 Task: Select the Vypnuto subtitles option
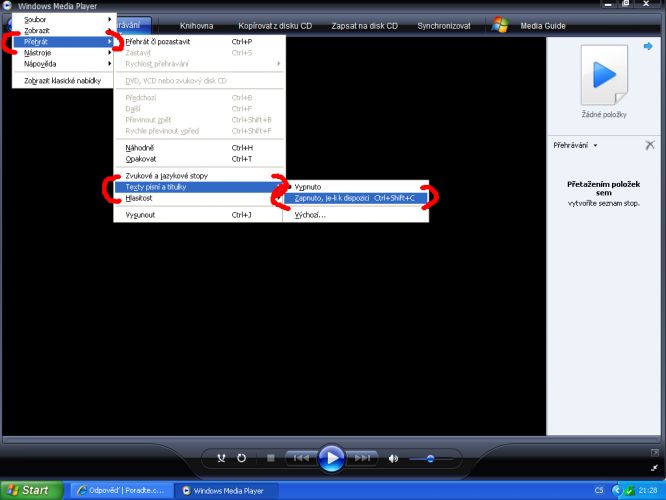point(356,187)
